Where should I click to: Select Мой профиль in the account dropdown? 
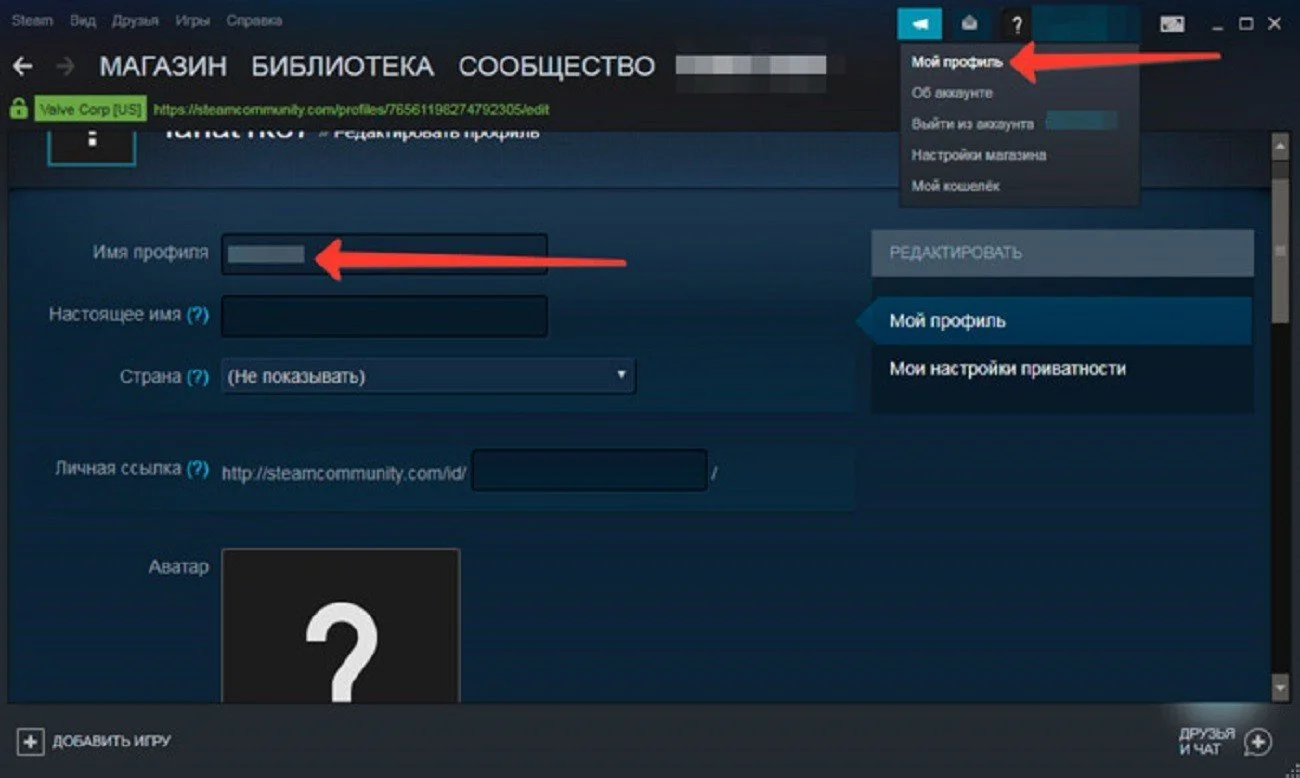pyautogui.click(x=957, y=62)
